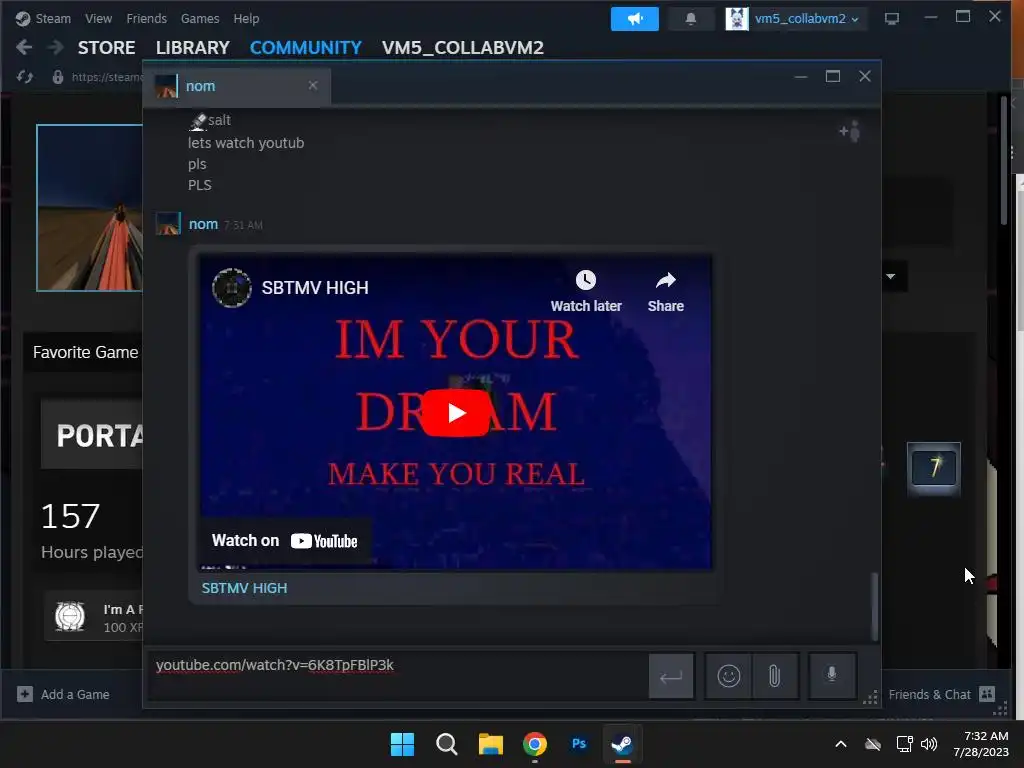Click the Steam announcements megaphone button

click(x=634, y=19)
